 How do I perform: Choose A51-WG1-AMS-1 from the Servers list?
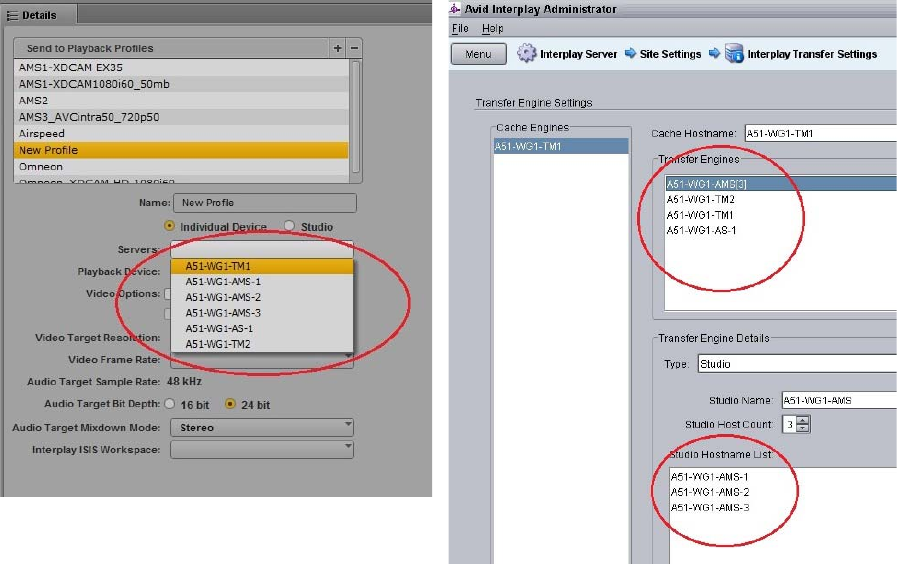point(261,281)
